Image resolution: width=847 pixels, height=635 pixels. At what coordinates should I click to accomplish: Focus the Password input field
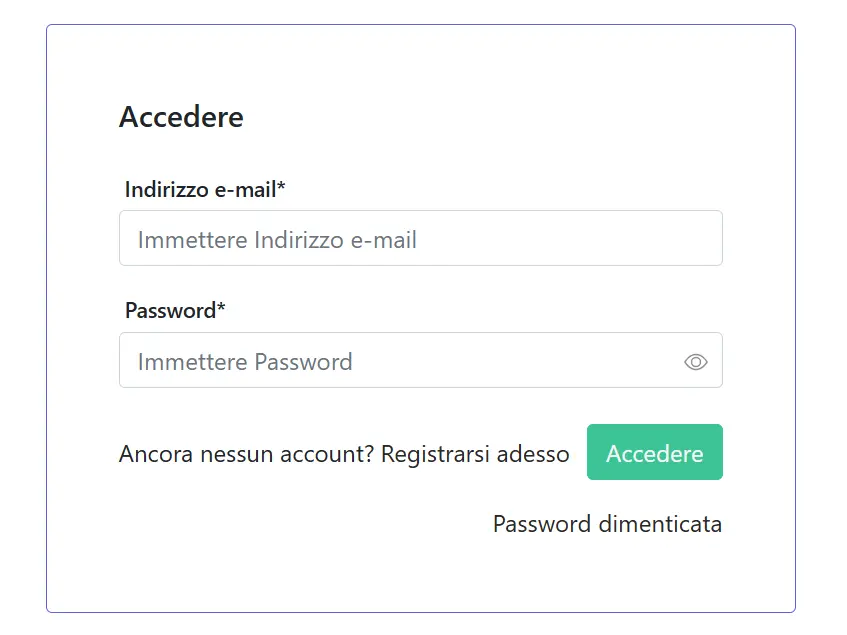(x=421, y=360)
